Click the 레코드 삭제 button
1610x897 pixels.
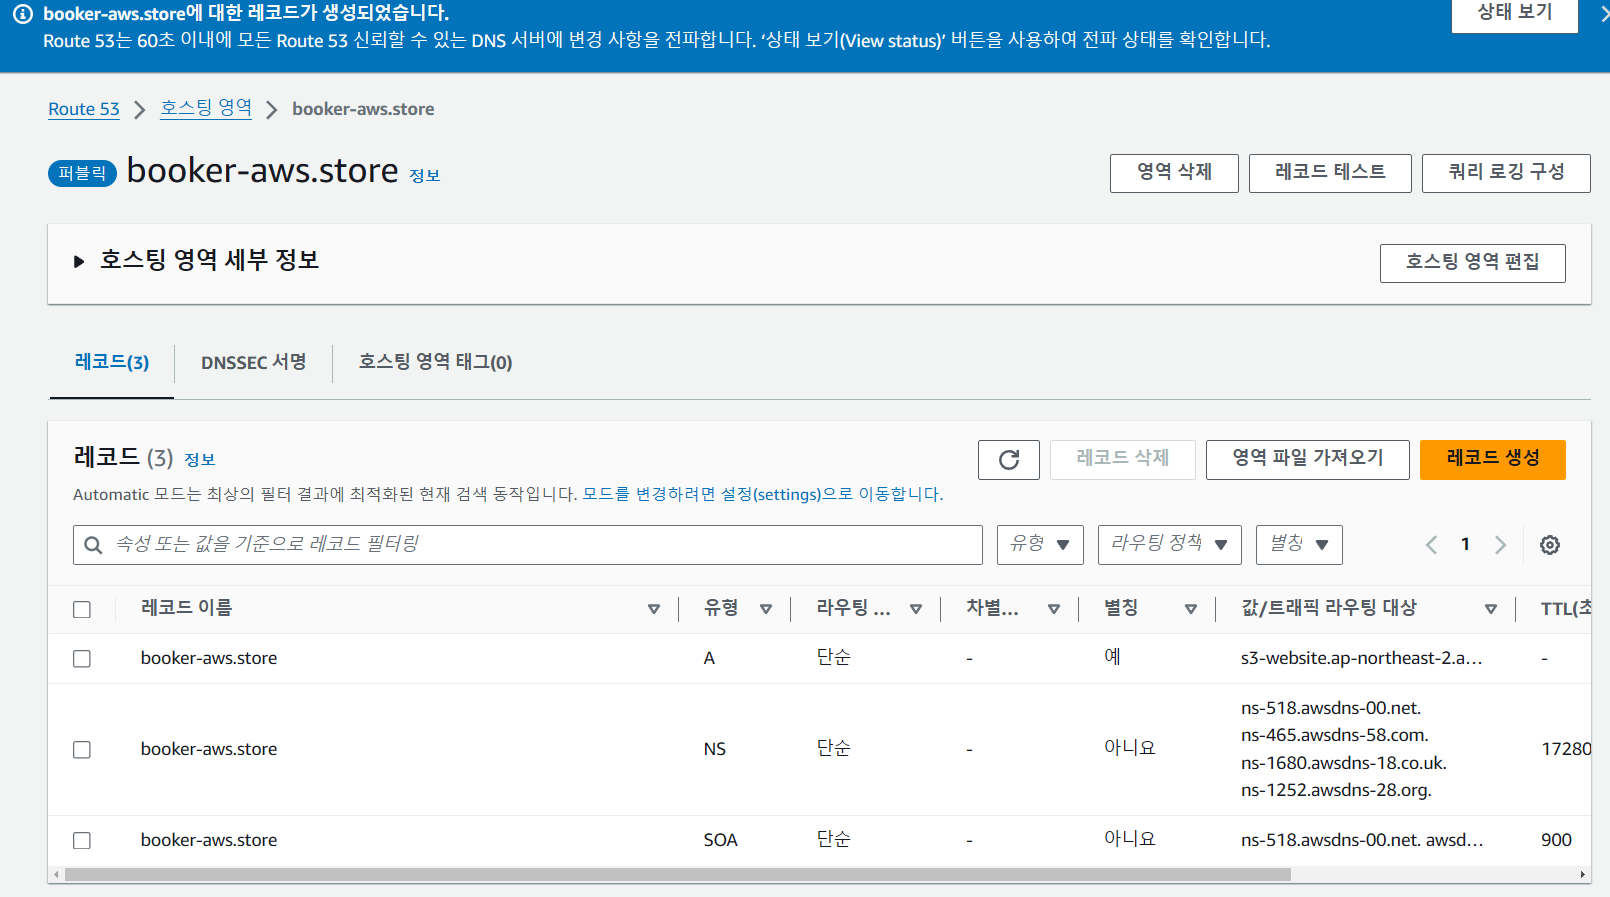pos(1122,460)
